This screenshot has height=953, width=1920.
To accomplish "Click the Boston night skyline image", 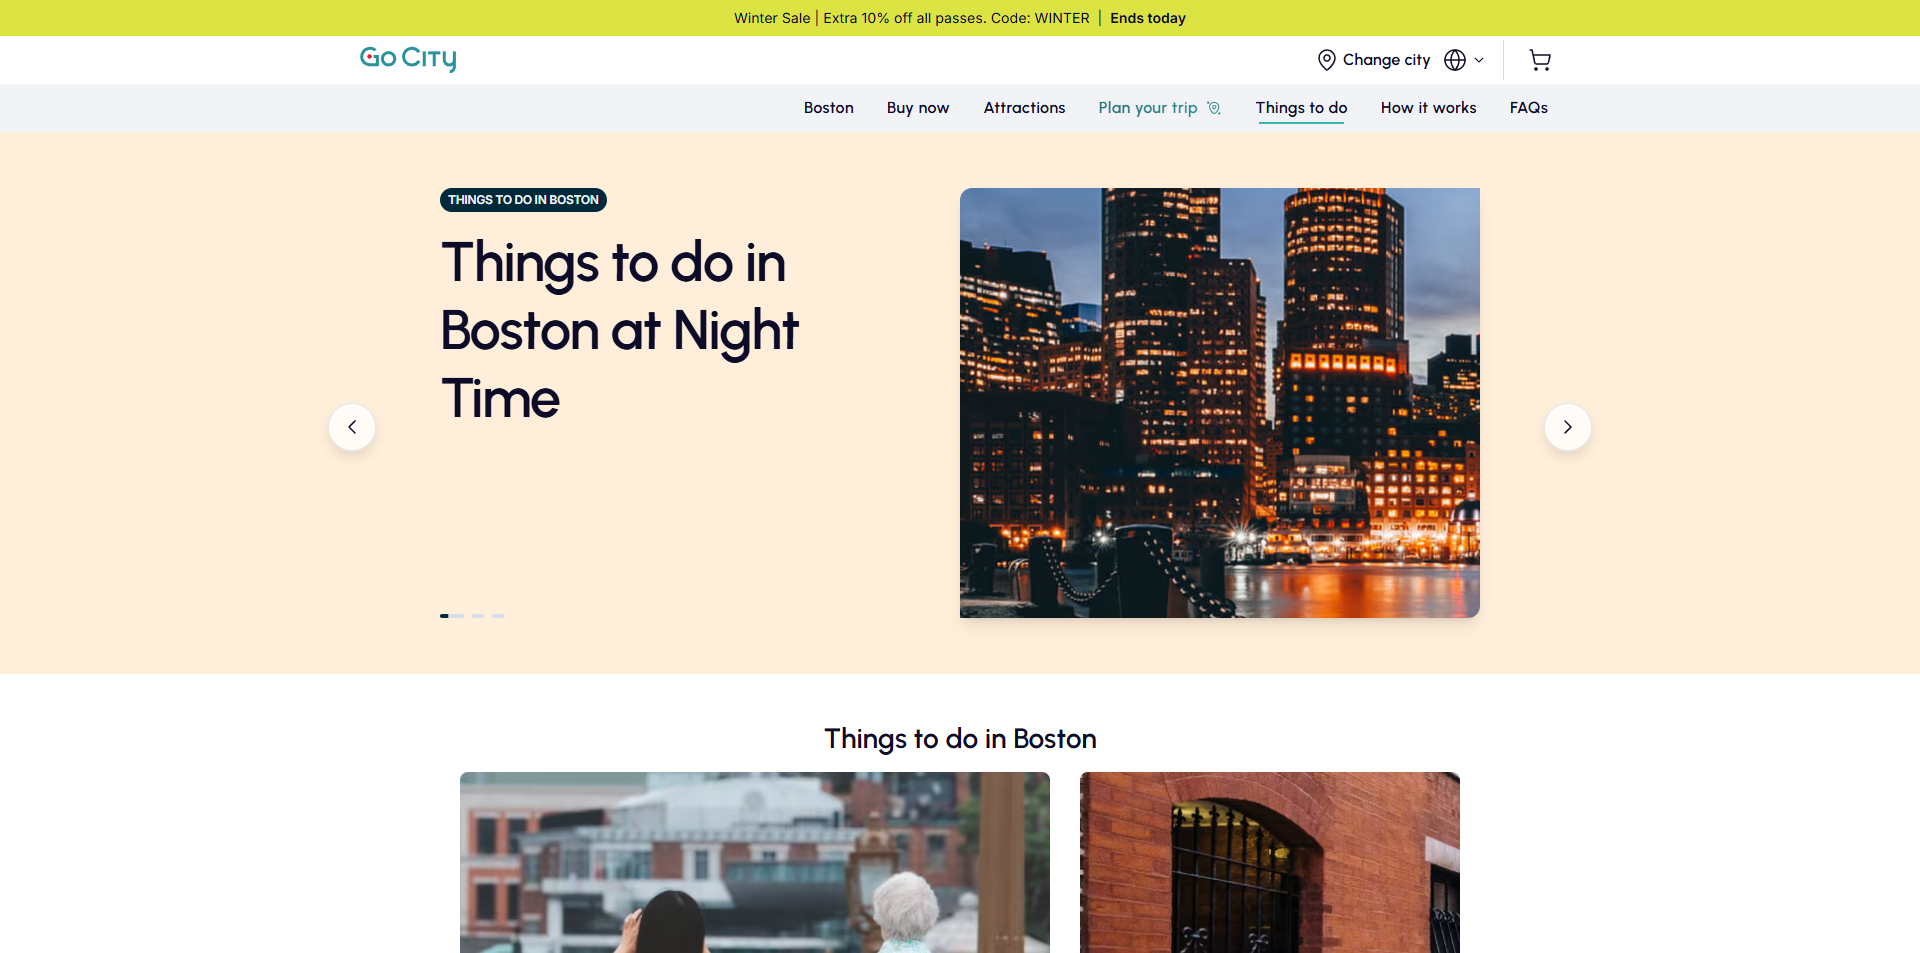I will (x=1219, y=403).
